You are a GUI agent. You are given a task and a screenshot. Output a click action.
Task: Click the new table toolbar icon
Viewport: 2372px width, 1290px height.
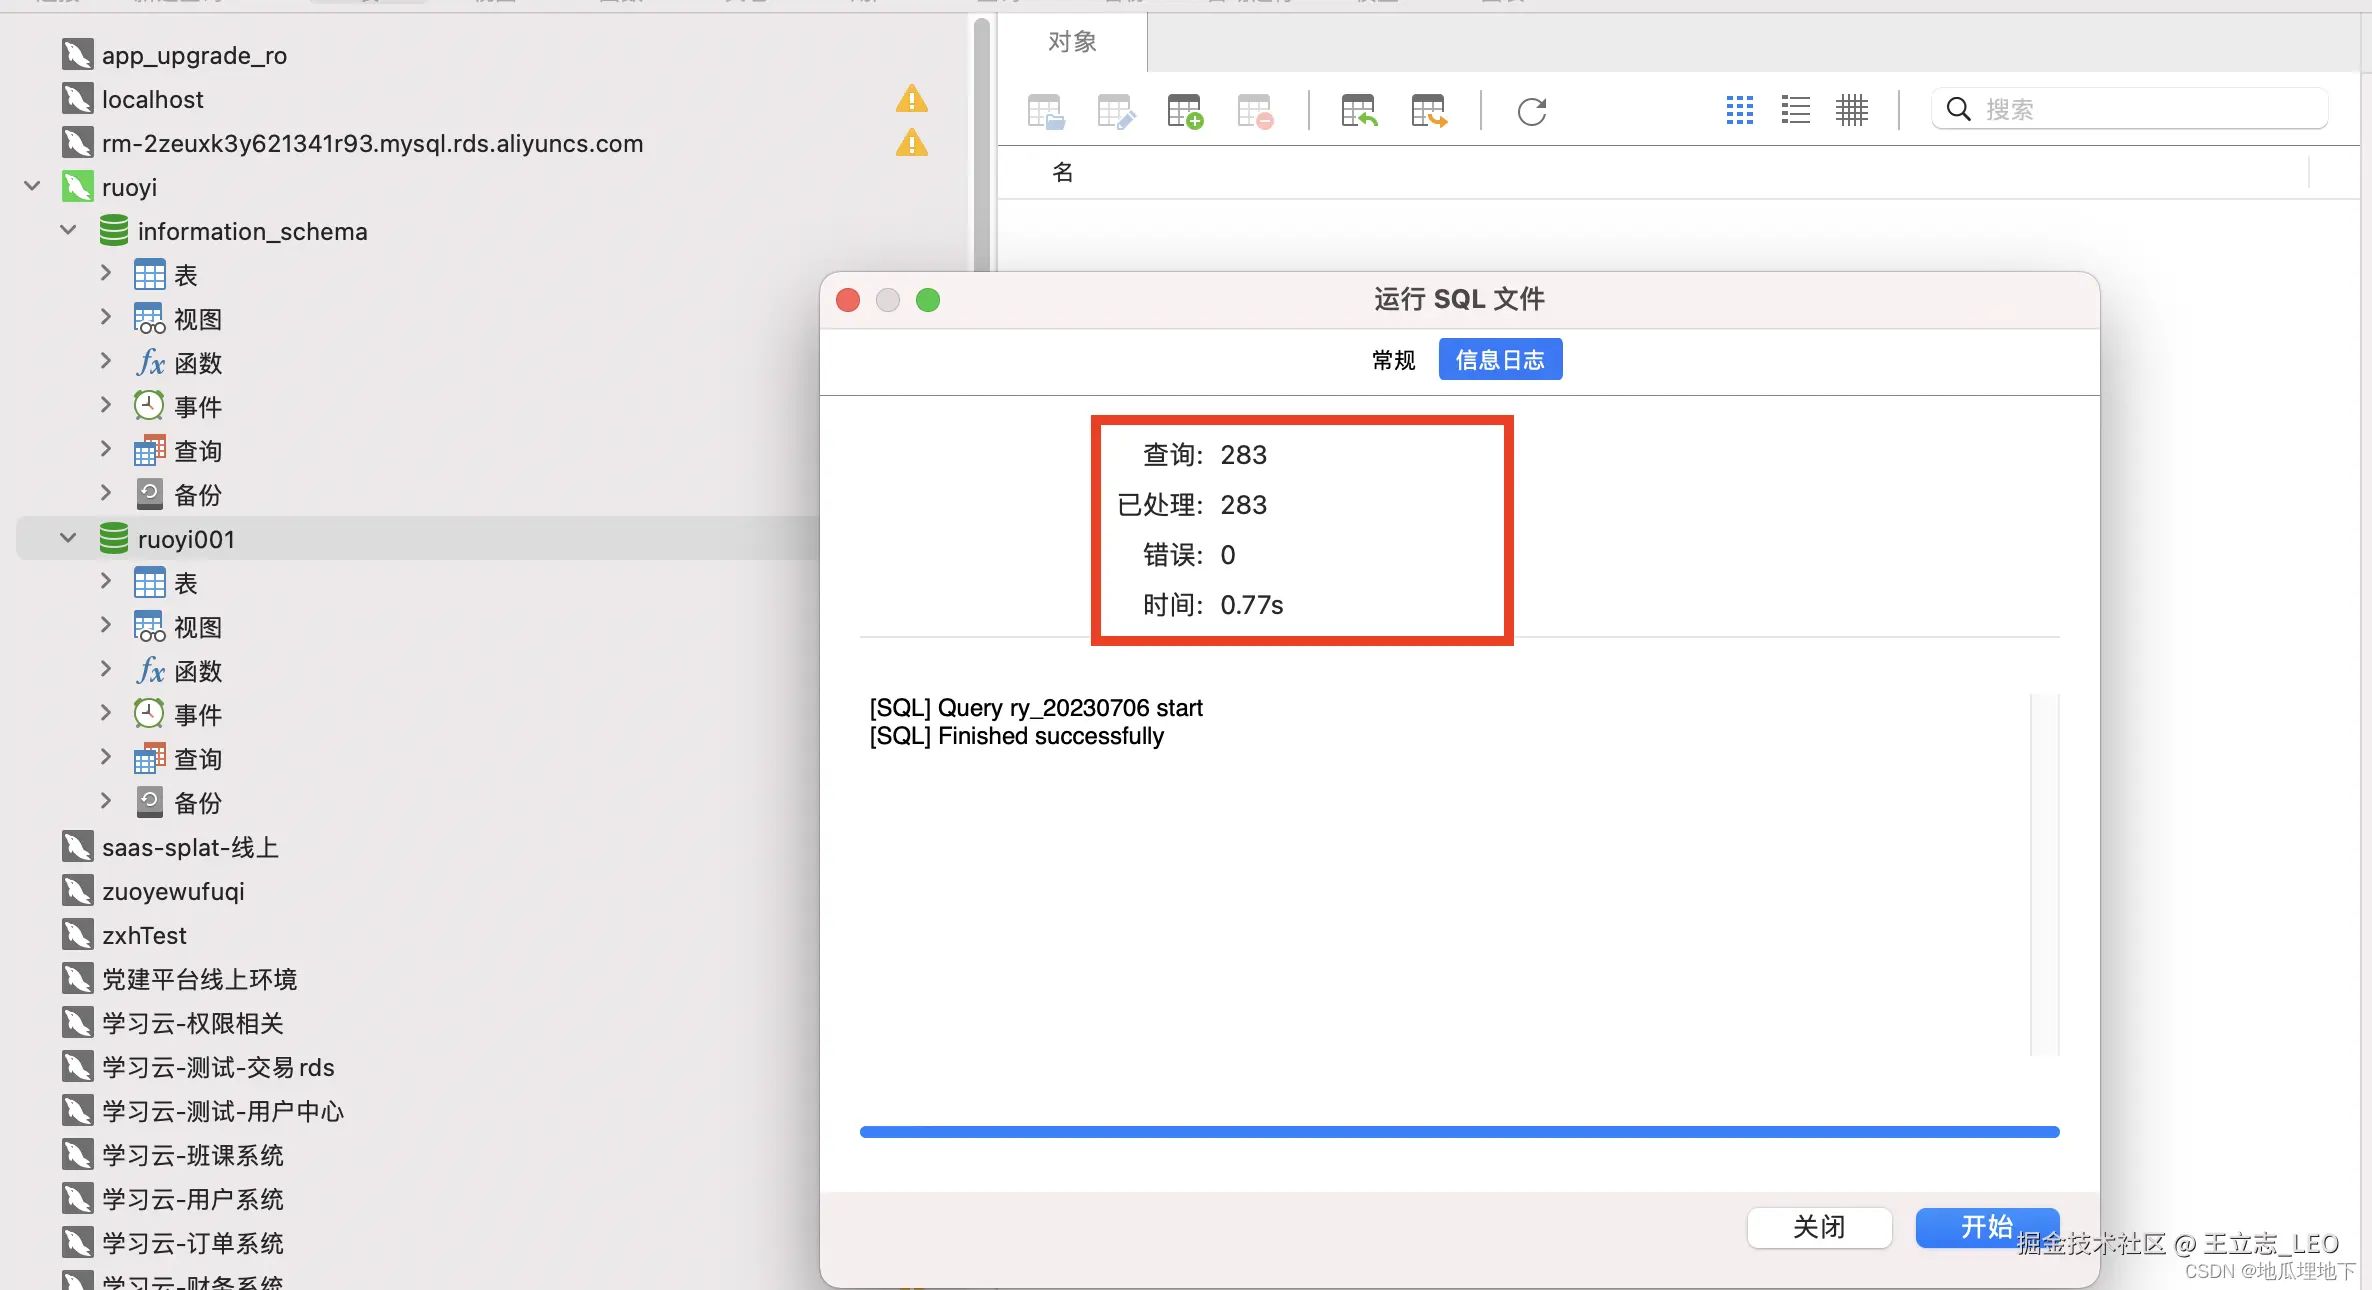(x=1185, y=111)
